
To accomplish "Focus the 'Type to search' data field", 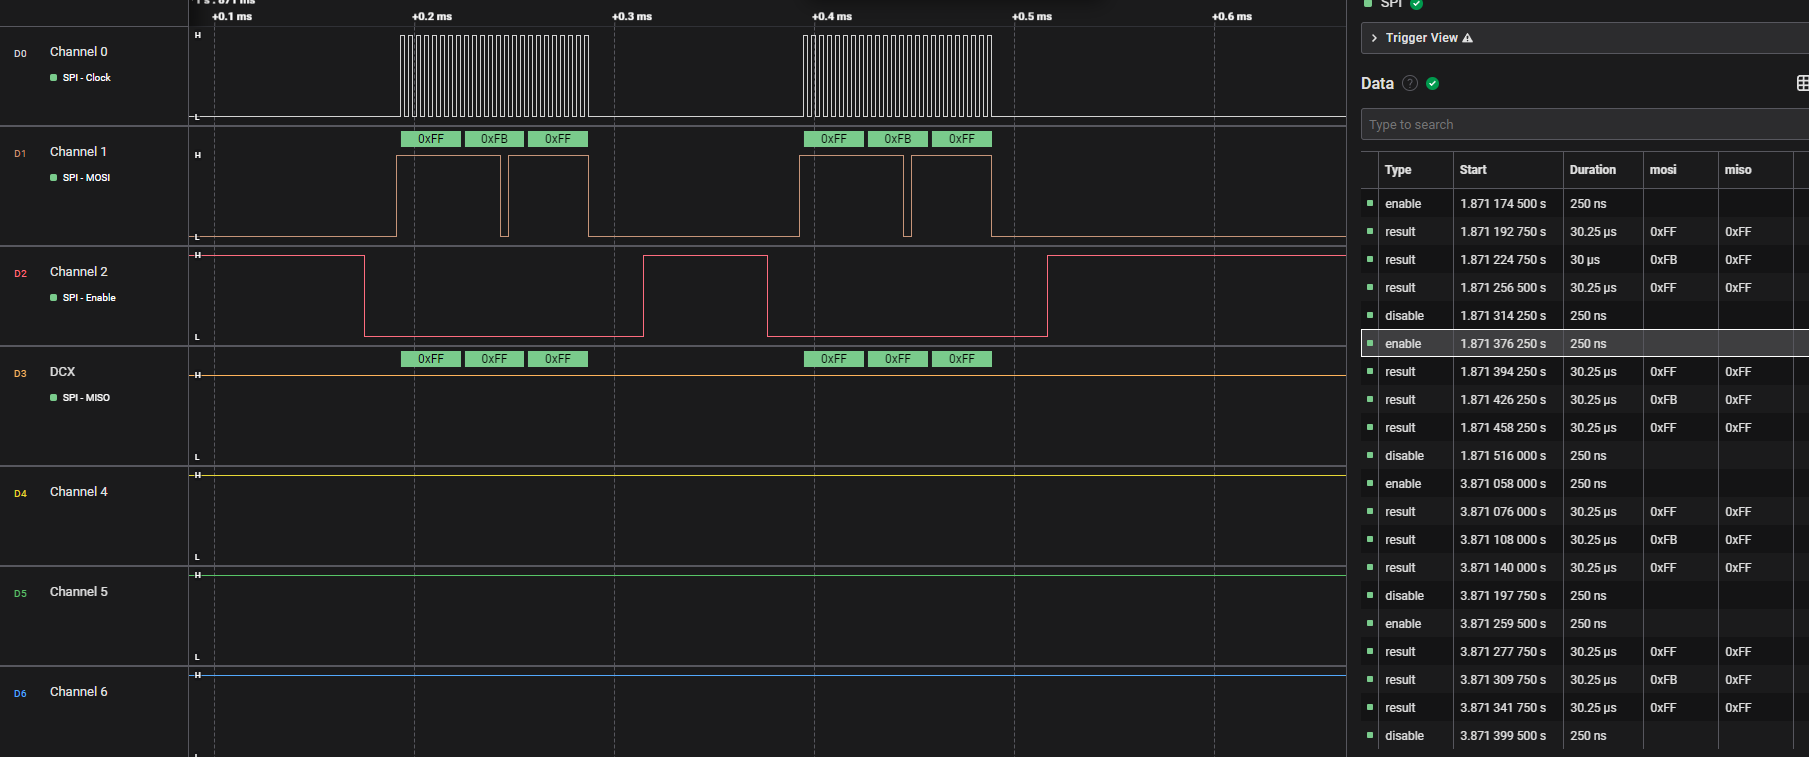I will [x=1584, y=124].
